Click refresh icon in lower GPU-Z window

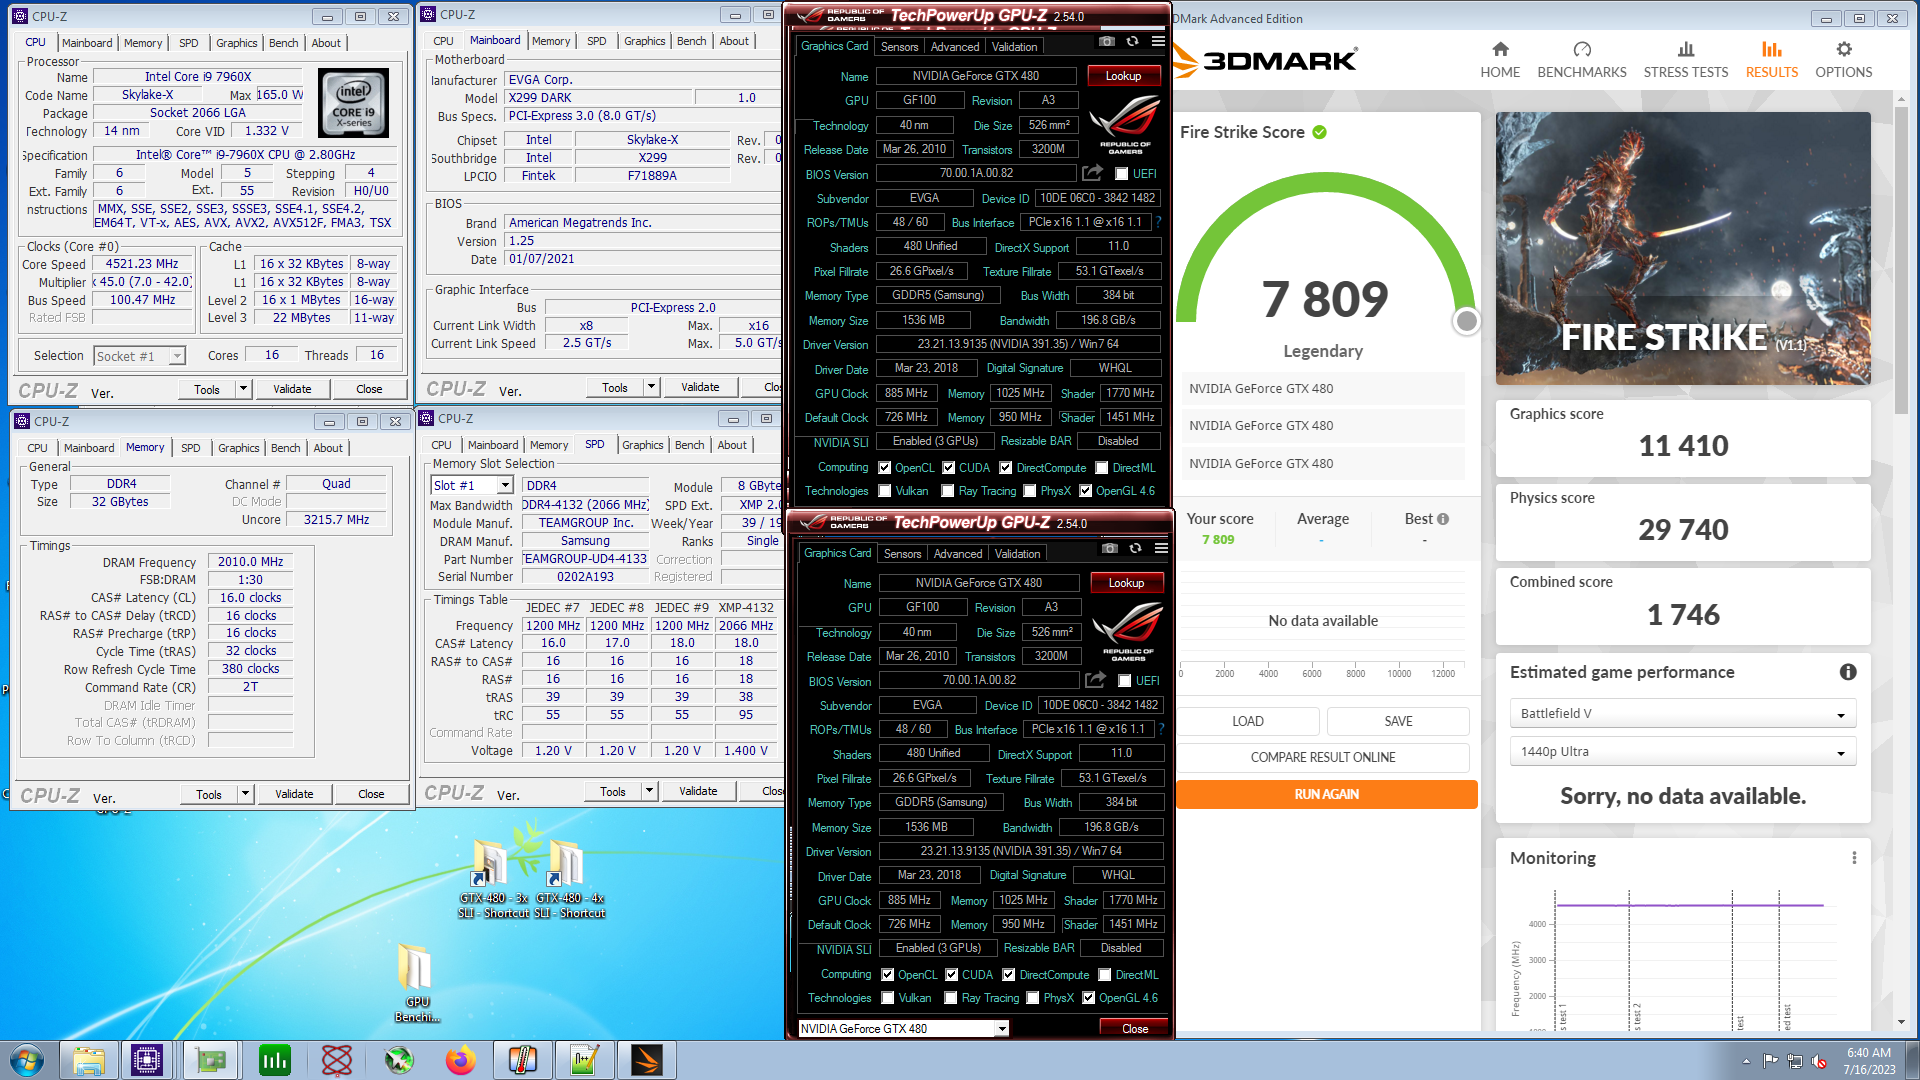click(x=1135, y=549)
